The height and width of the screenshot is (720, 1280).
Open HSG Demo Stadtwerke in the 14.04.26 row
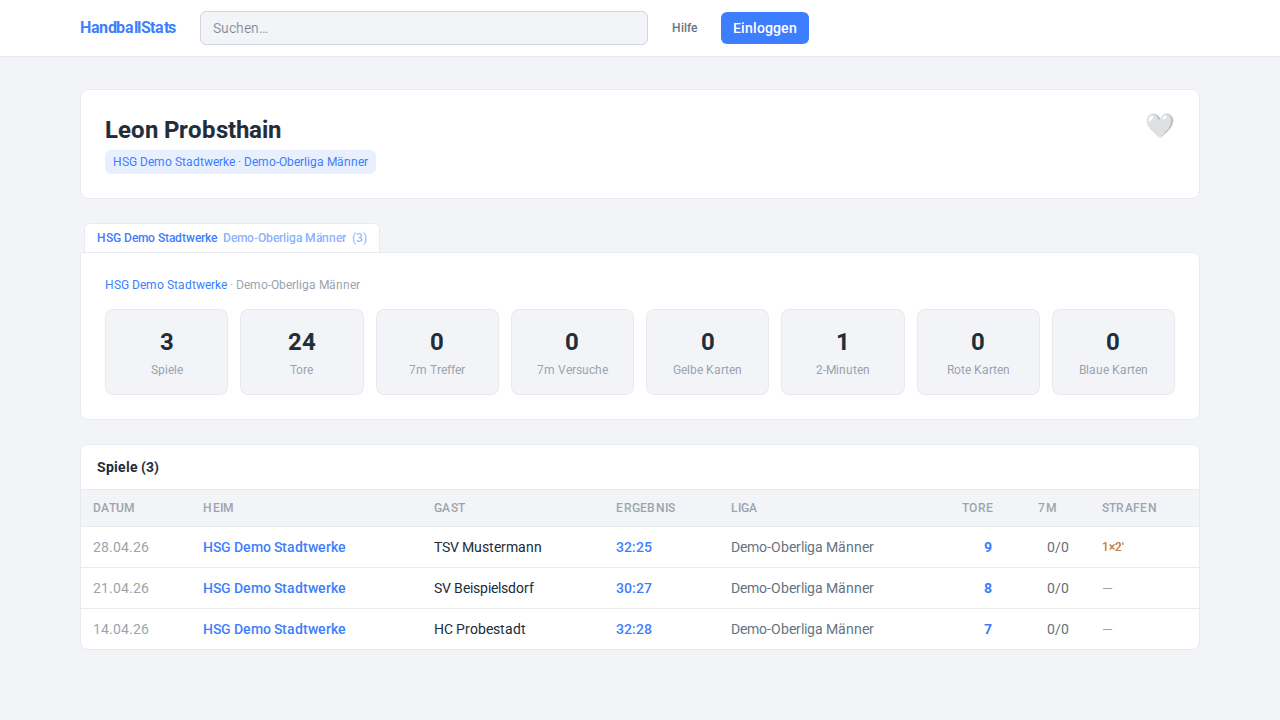pyautogui.click(x=274, y=629)
